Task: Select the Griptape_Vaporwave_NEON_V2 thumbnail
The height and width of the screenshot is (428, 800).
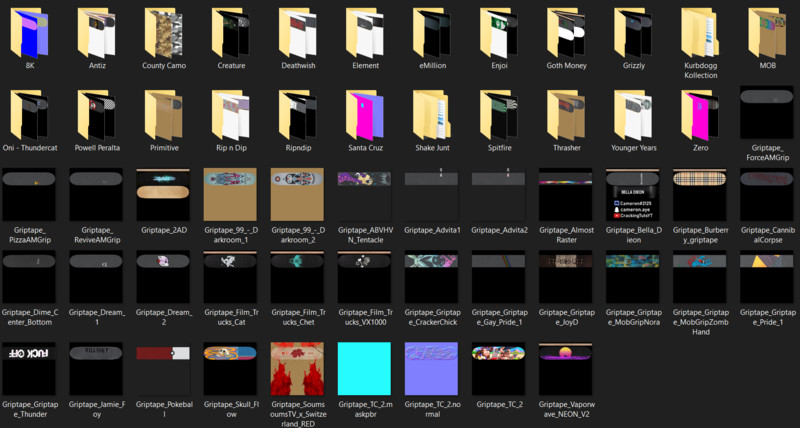Action: click(566, 369)
